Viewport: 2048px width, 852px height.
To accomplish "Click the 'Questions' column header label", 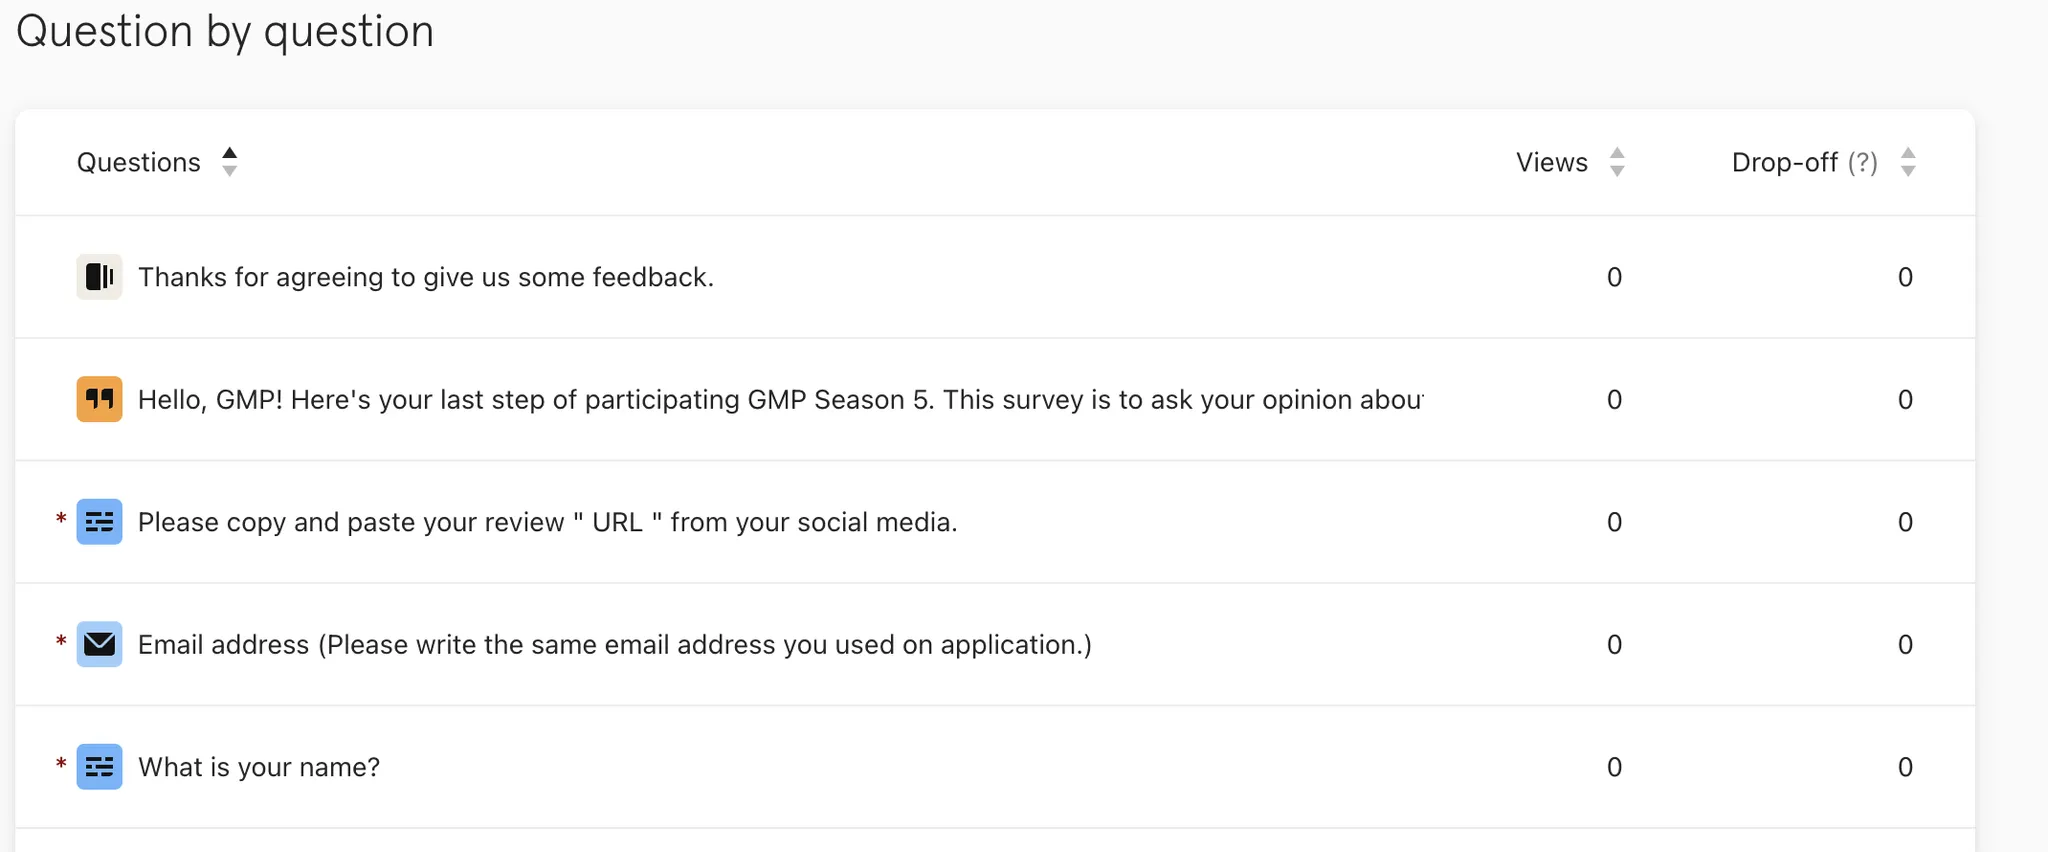I will click(139, 163).
